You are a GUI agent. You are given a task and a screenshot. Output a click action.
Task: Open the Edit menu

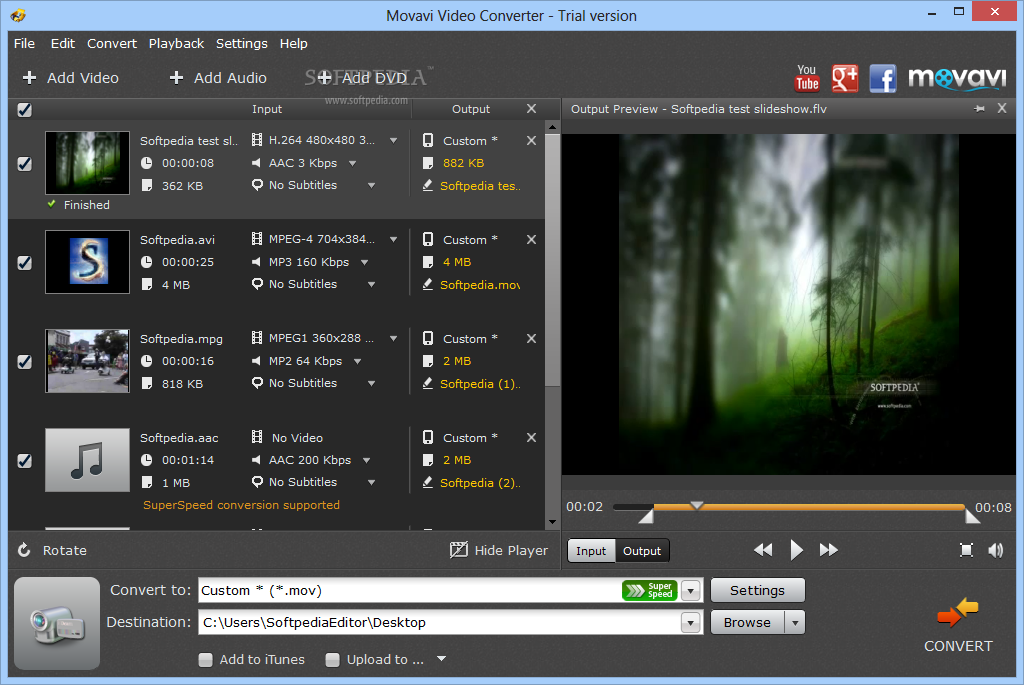click(x=63, y=43)
